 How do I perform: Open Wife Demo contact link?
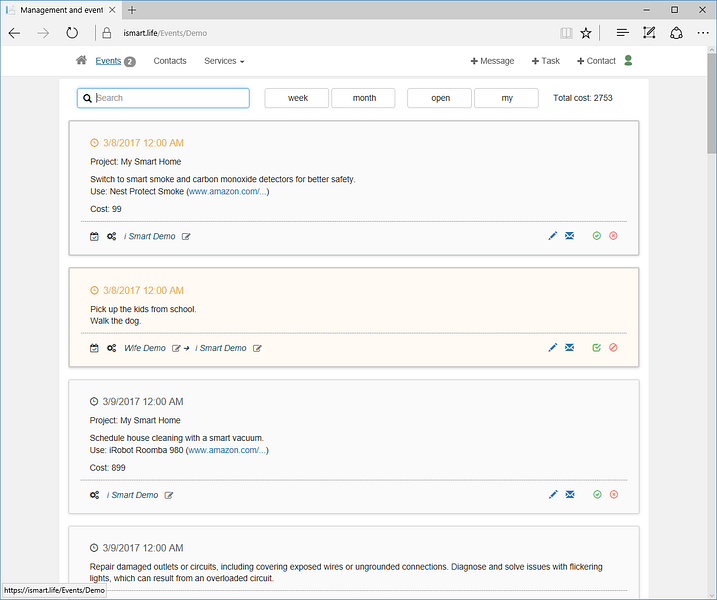(145, 348)
